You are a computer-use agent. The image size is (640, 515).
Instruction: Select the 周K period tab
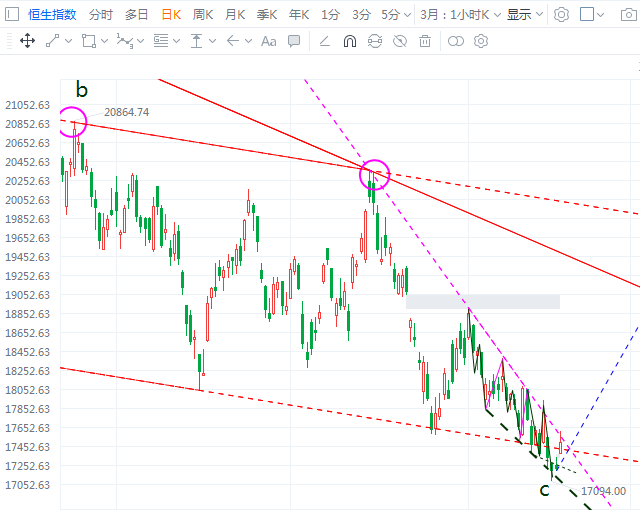(203, 15)
